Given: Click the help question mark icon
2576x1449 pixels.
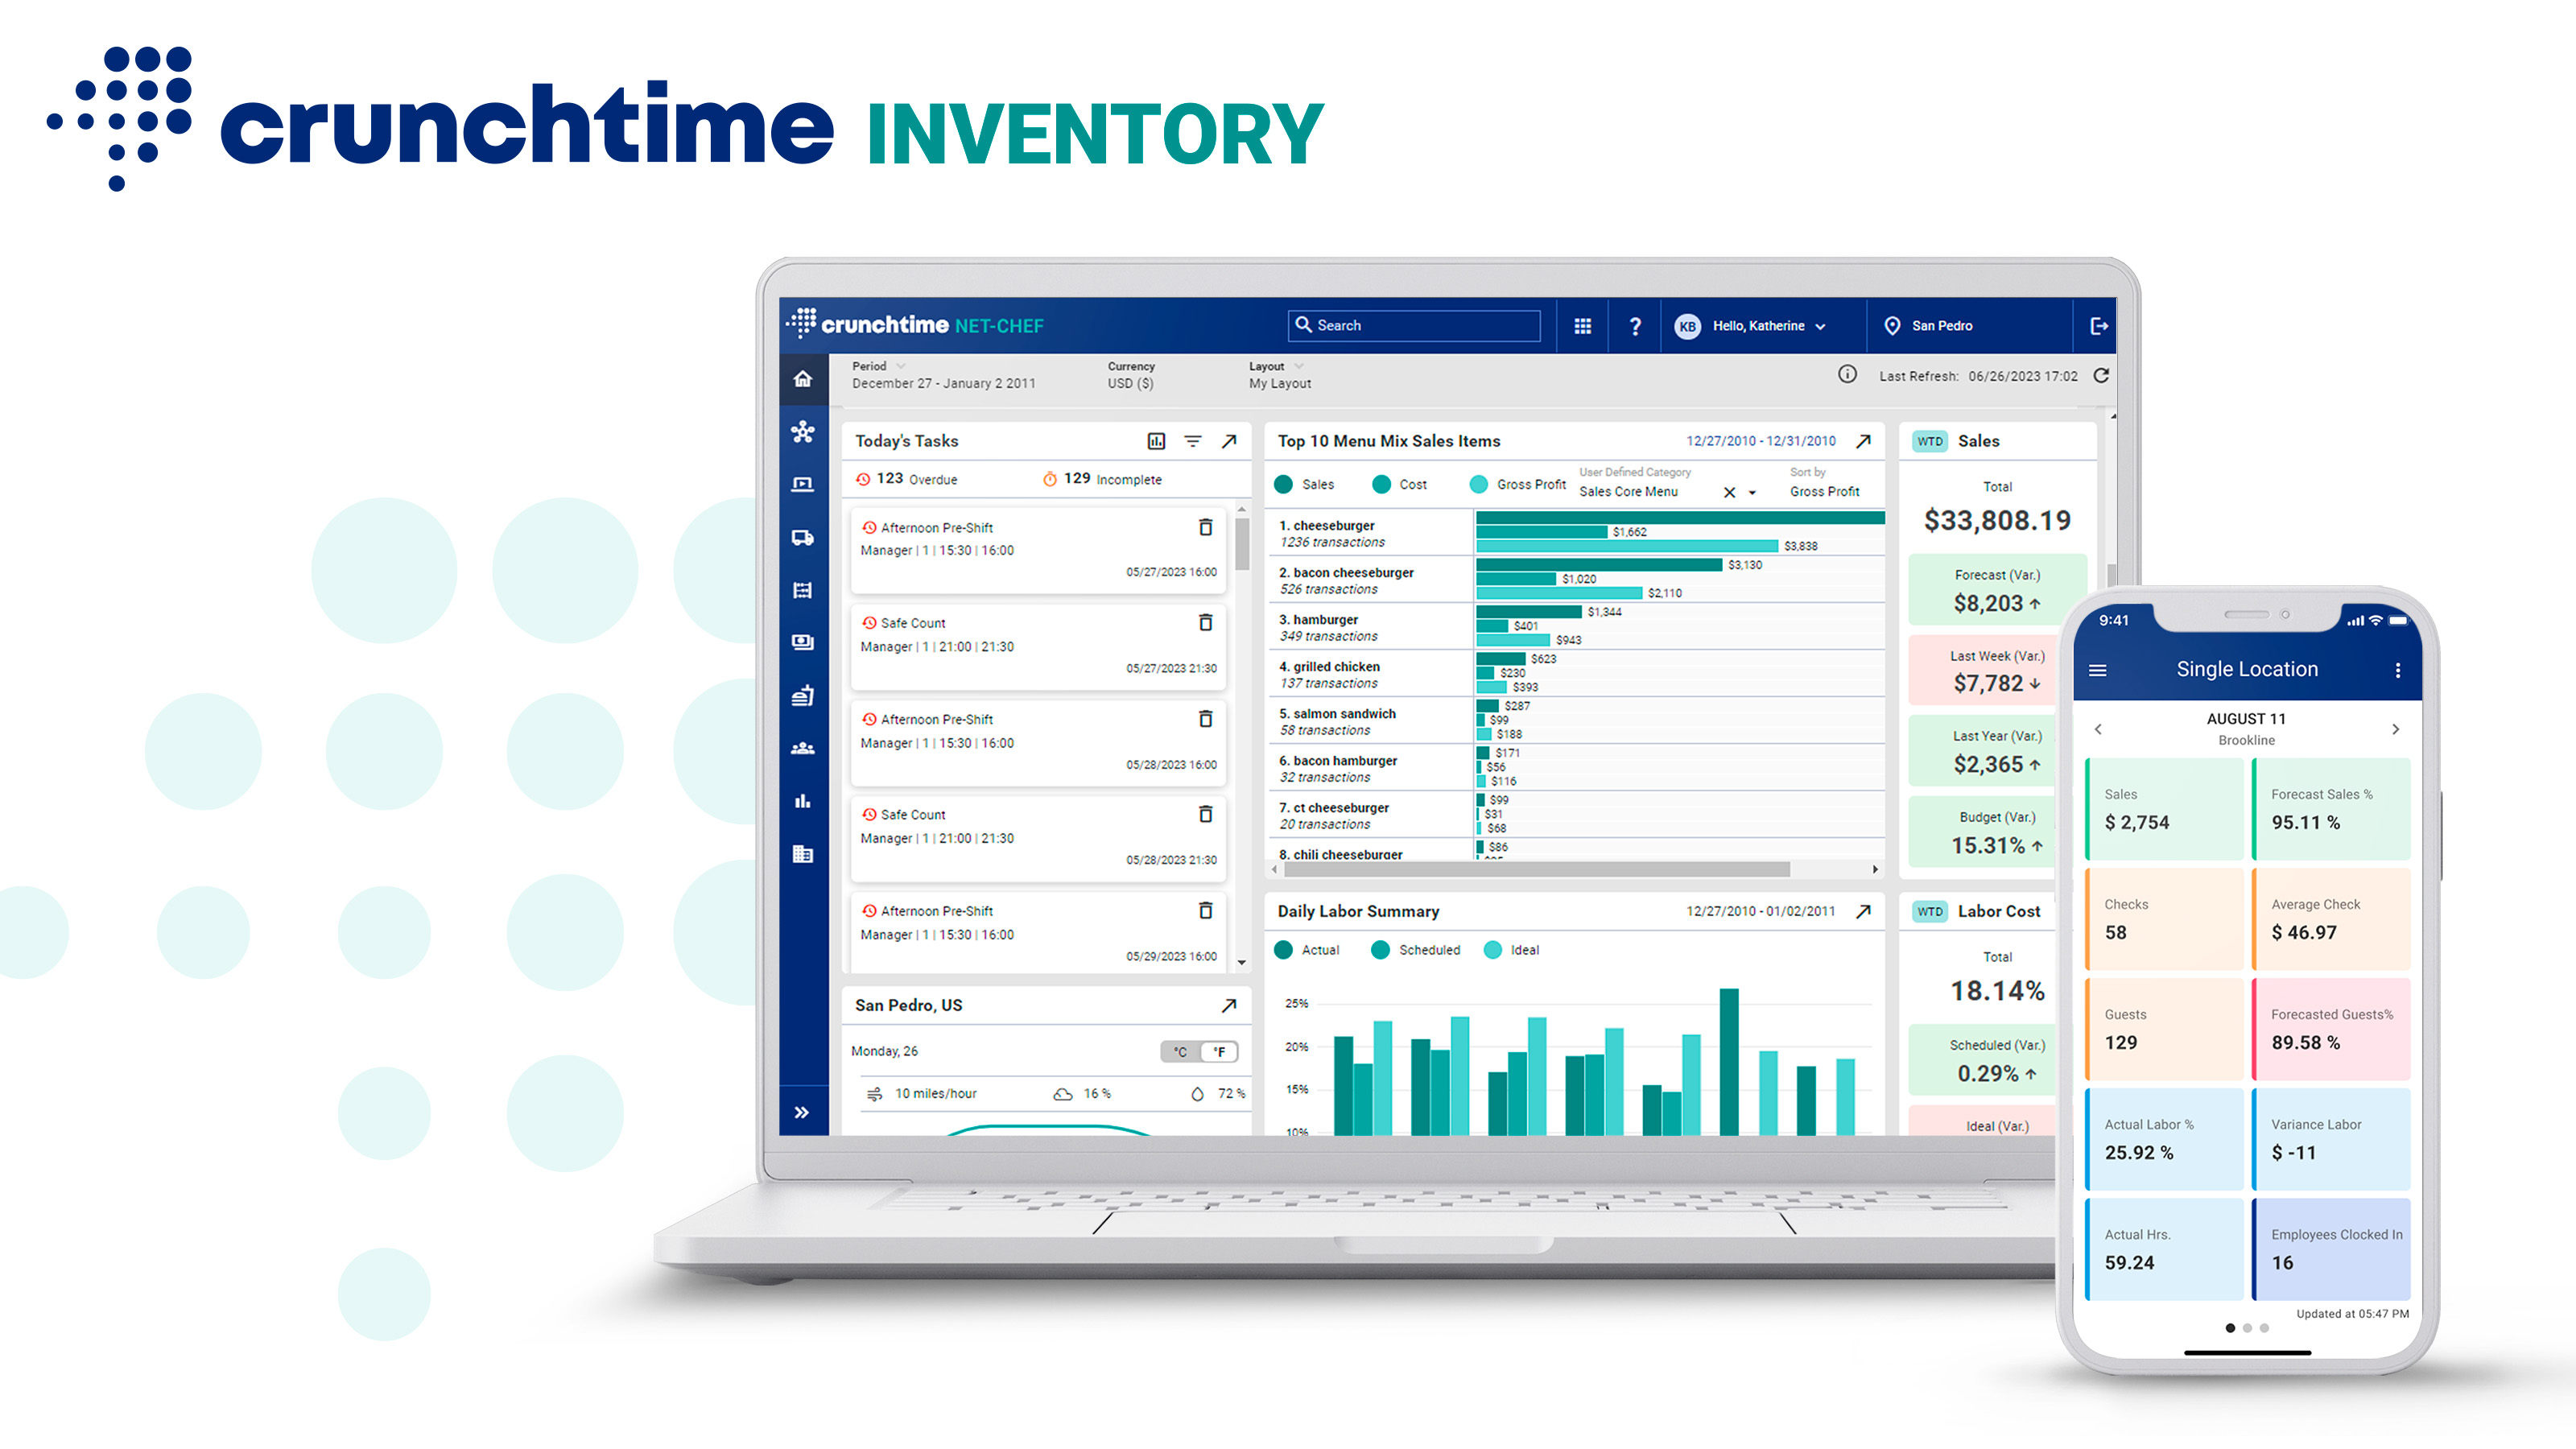Looking at the screenshot, I should click(1635, 326).
